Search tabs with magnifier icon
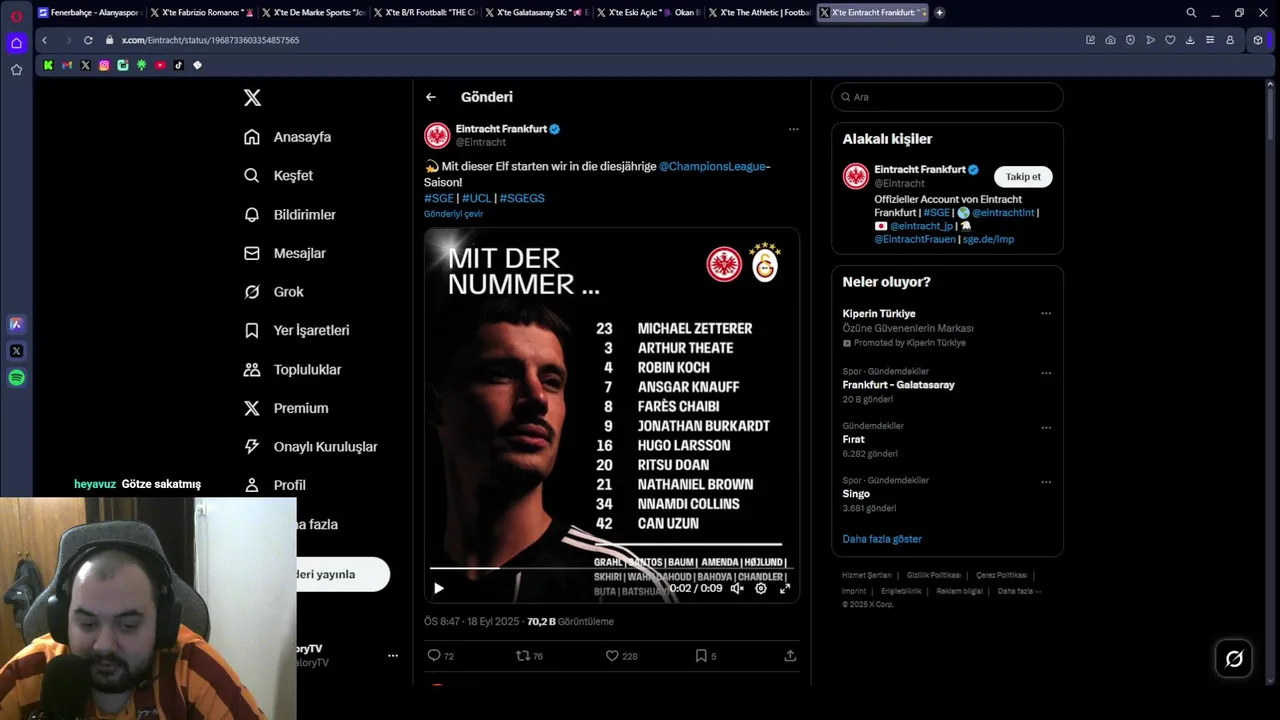Image resolution: width=1280 pixels, height=720 pixels. click(1191, 13)
